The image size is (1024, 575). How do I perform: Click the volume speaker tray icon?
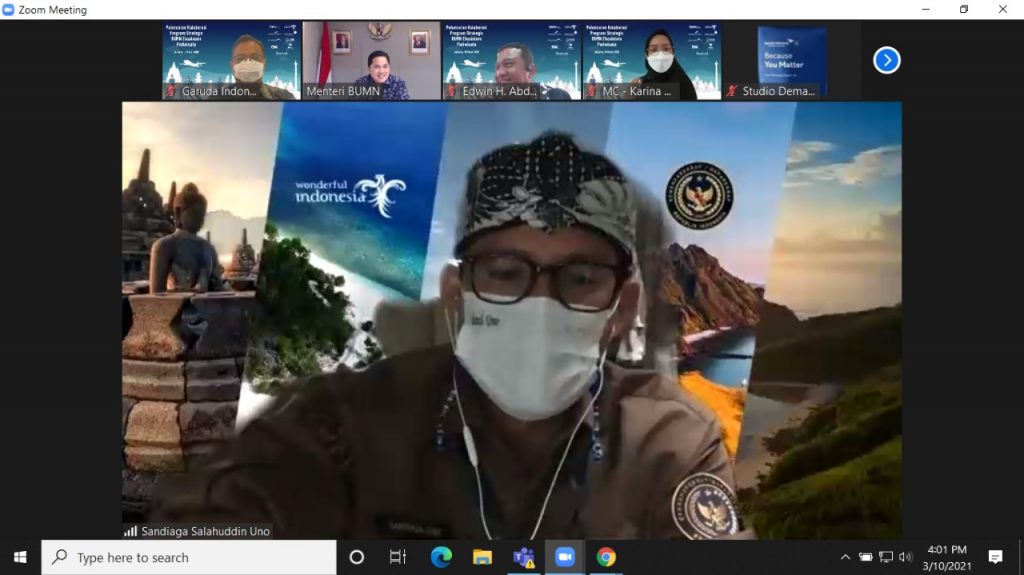905,557
